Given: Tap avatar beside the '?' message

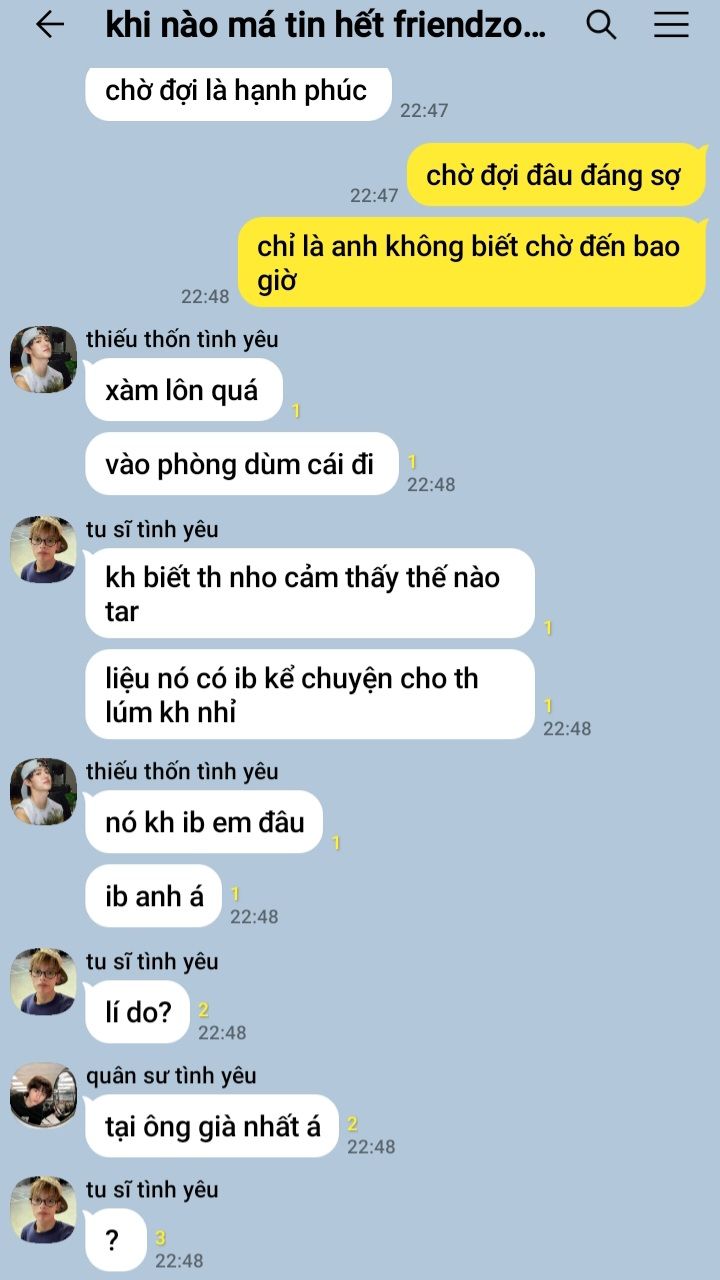Looking at the screenshot, I should pyautogui.click(x=43, y=1209).
